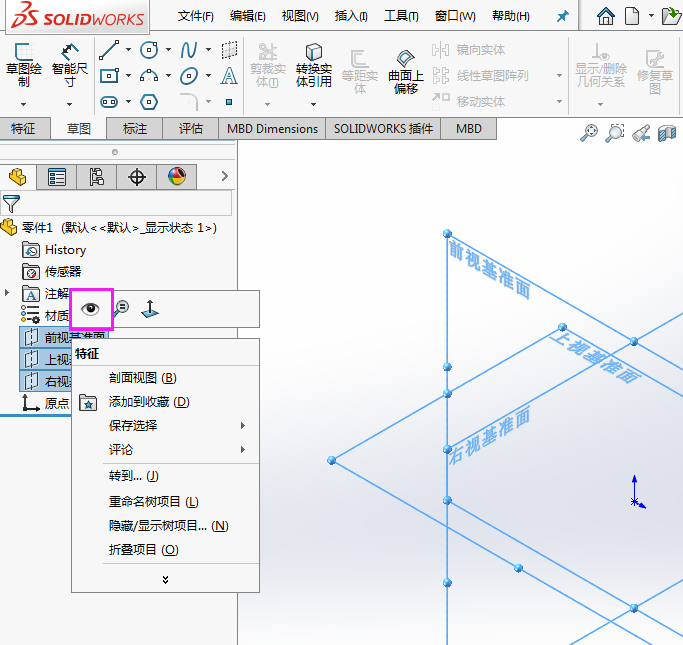Select the Smart Dimension (智能尺寸) tool
The width and height of the screenshot is (683, 645).
pyautogui.click(x=69, y=51)
